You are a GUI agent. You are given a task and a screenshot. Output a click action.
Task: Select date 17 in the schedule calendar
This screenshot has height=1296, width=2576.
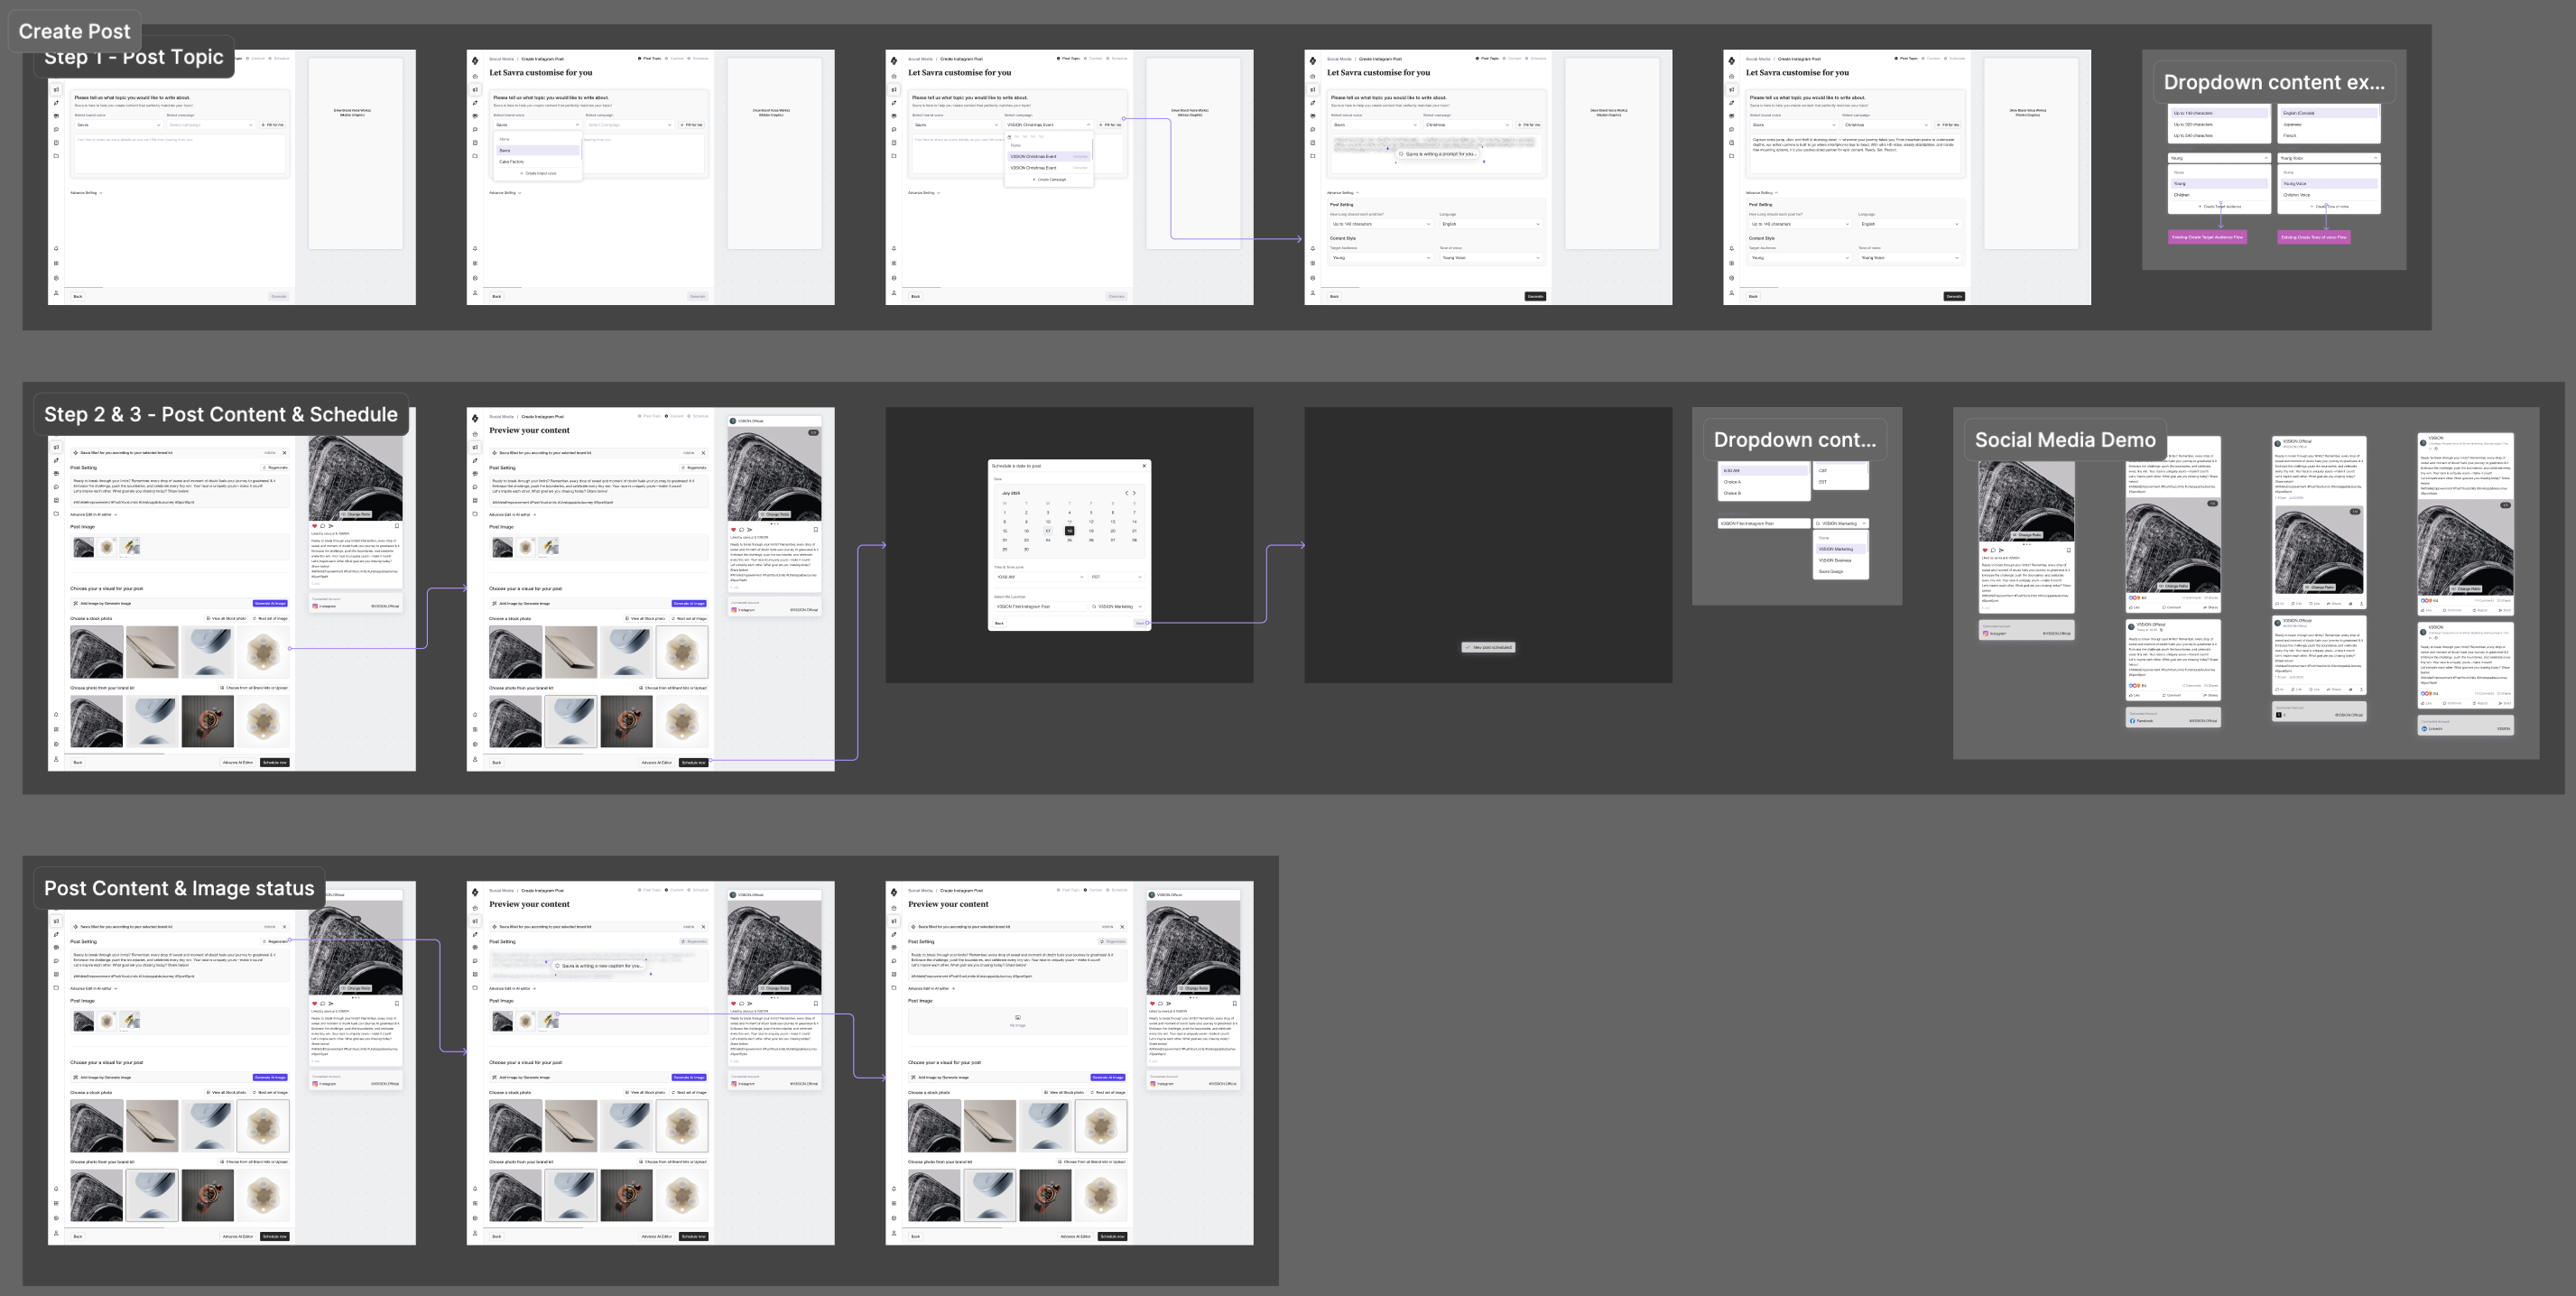click(1048, 531)
